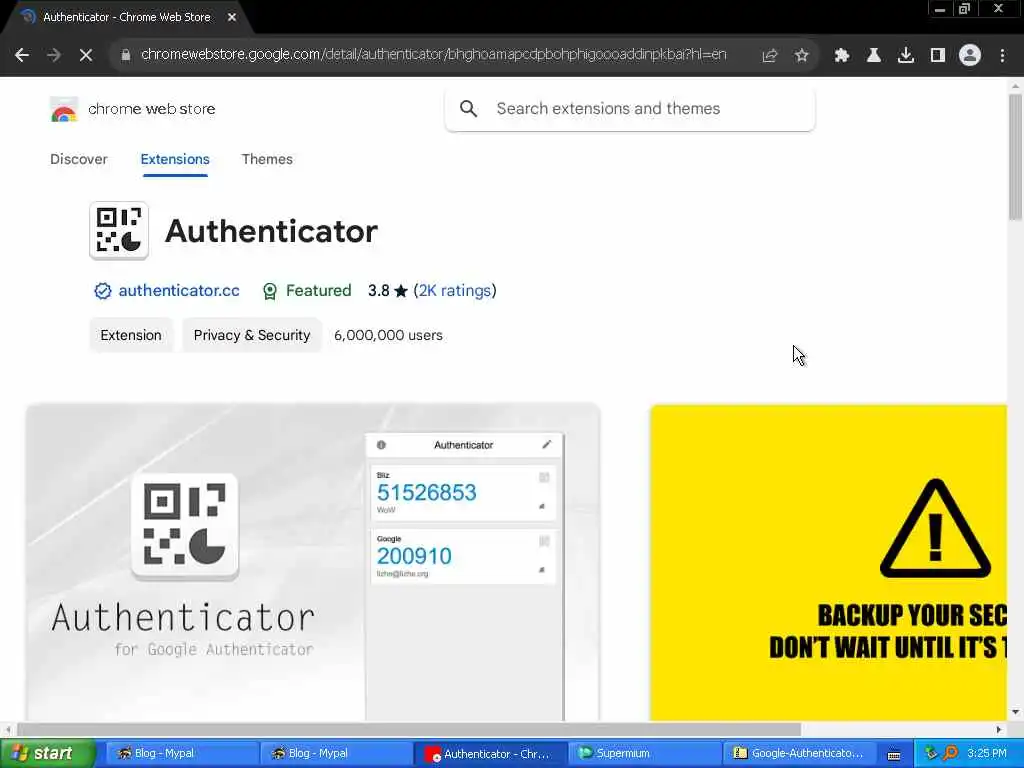
Task: Click the 3:25 PM system clock
Action: (x=987, y=753)
